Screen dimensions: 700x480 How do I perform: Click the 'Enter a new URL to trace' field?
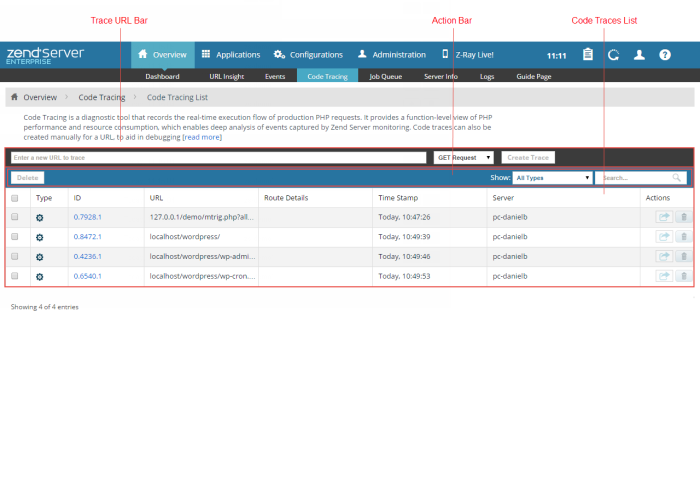pos(218,157)
